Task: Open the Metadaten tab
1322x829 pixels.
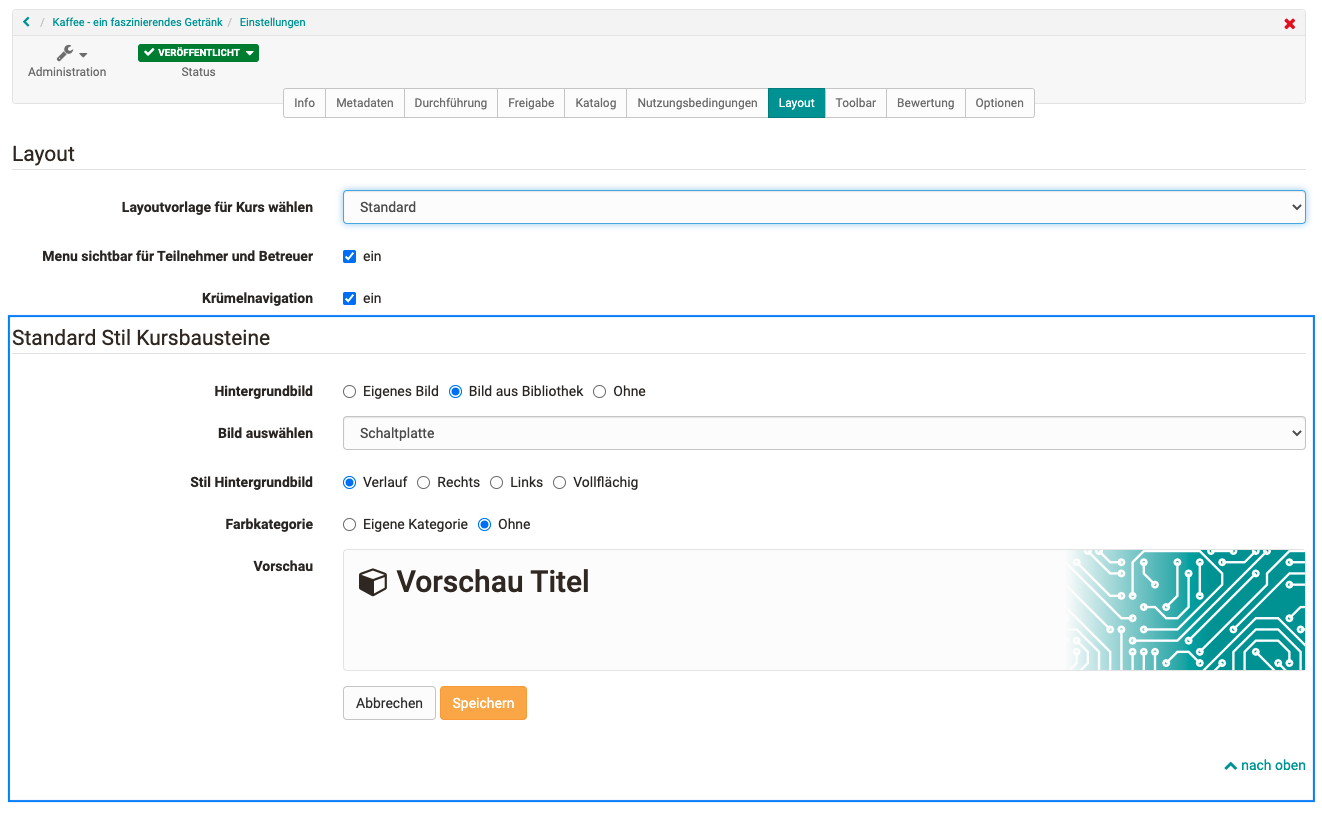Action: (364, 103)
